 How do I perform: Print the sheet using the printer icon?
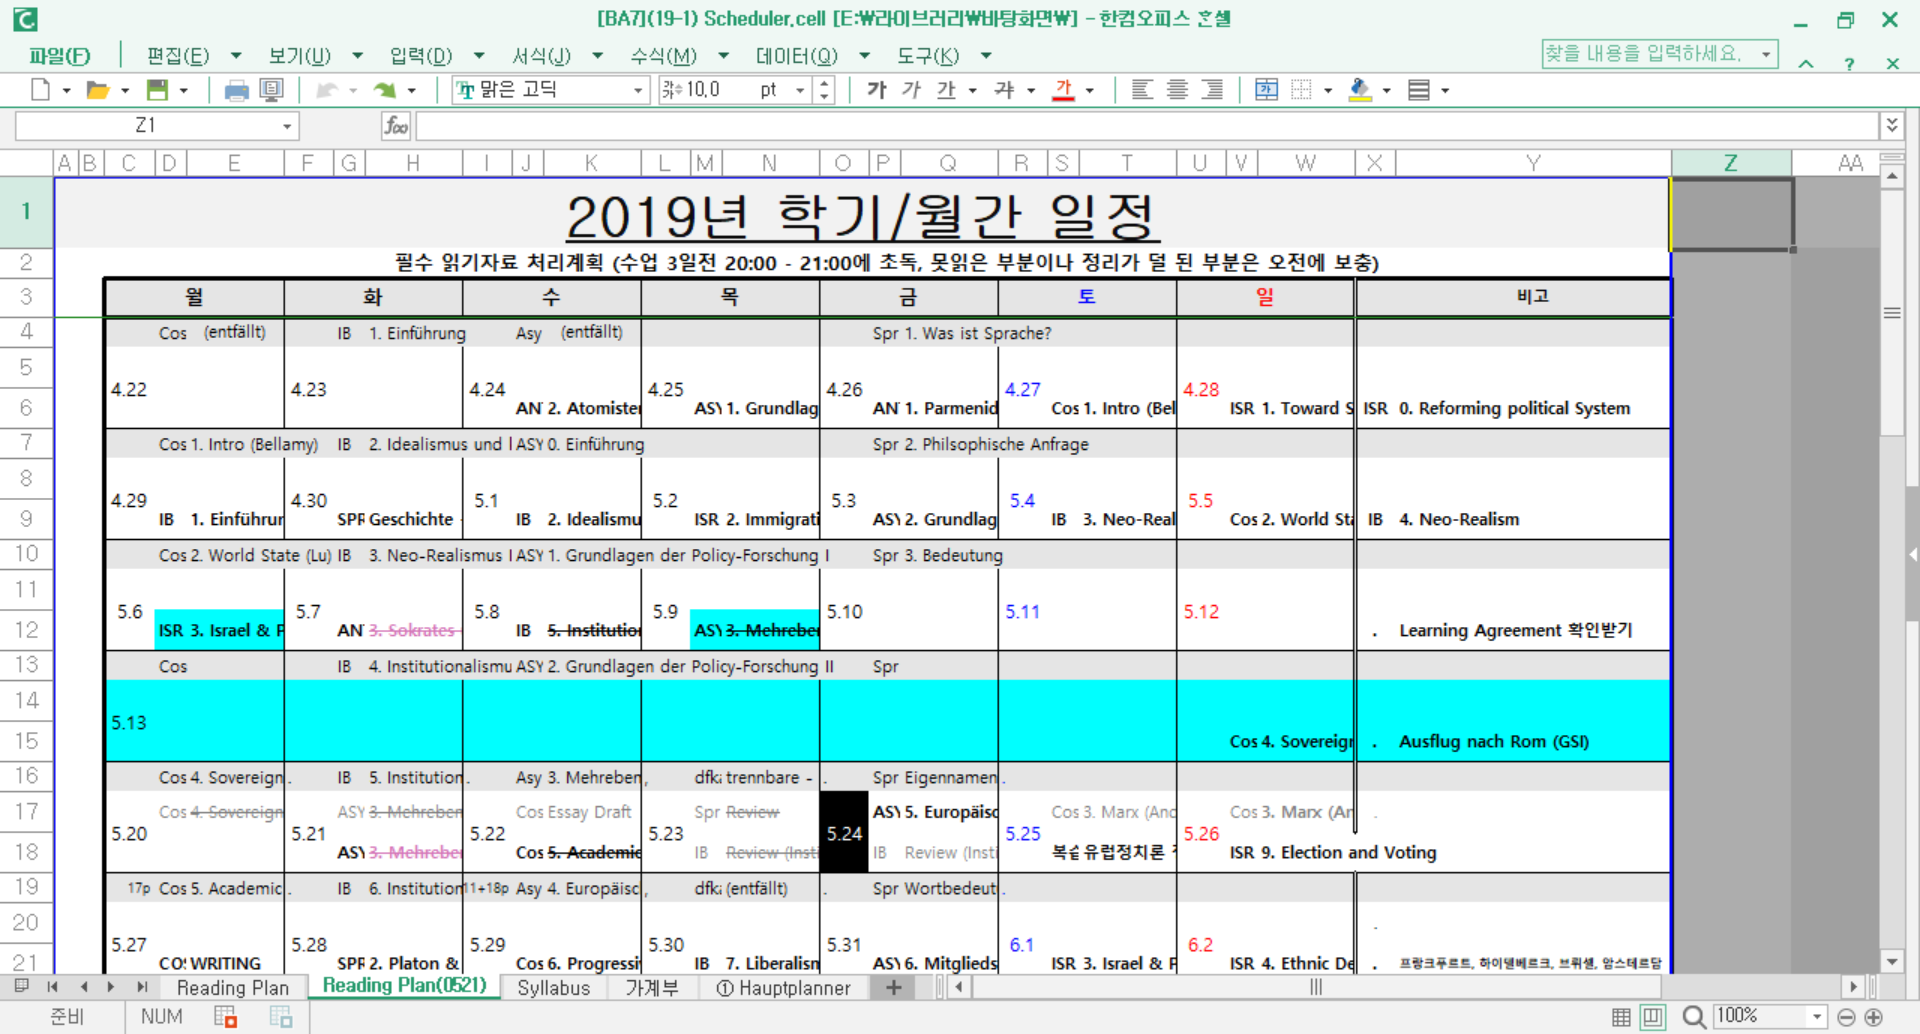coord(236,90)
